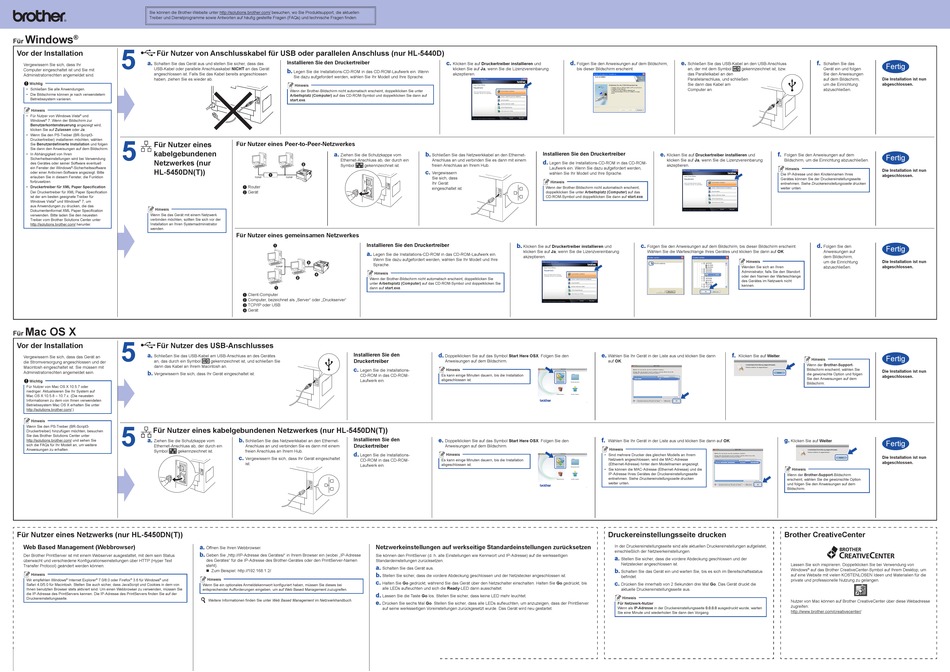950x672 pixels.
Task: Click the Fertig badge in the Mac wired network row
Action: click(895, 444)
